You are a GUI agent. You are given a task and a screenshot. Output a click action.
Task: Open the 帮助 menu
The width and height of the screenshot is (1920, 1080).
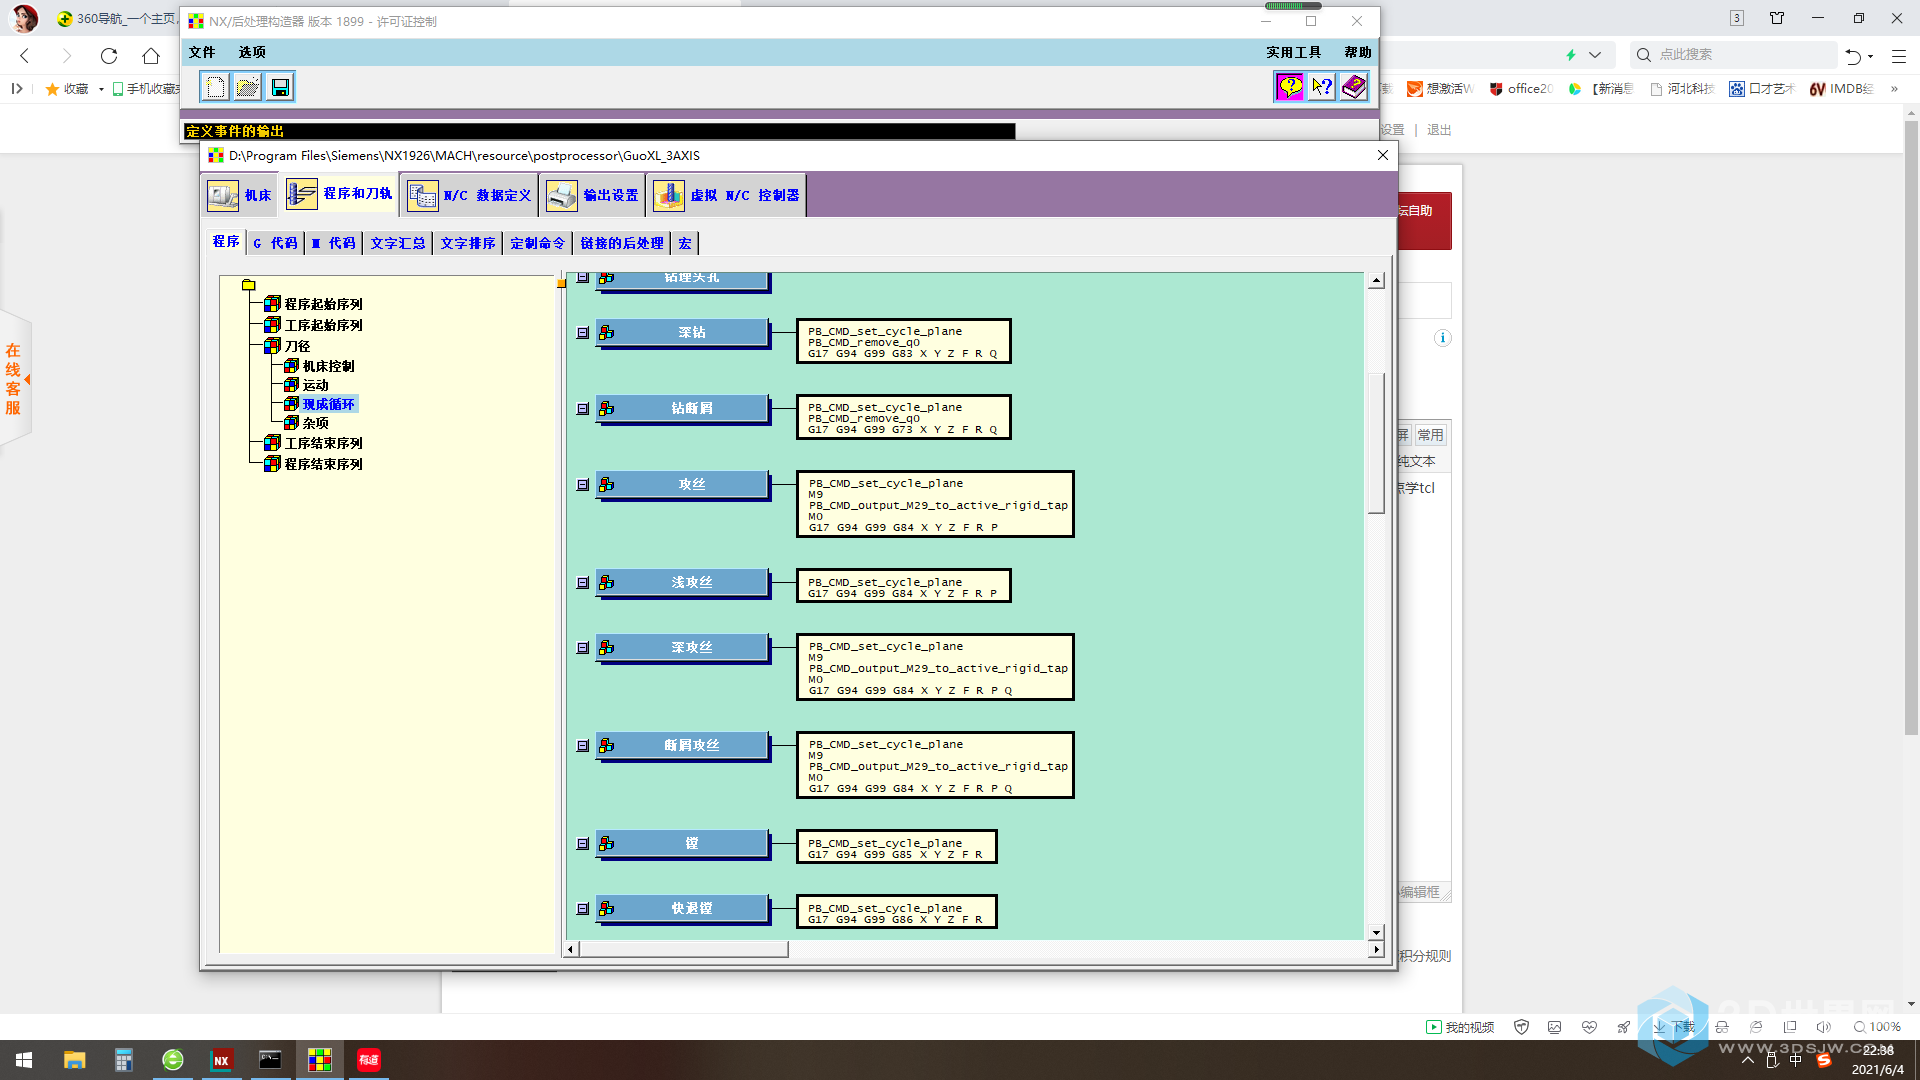point(1358,52)
